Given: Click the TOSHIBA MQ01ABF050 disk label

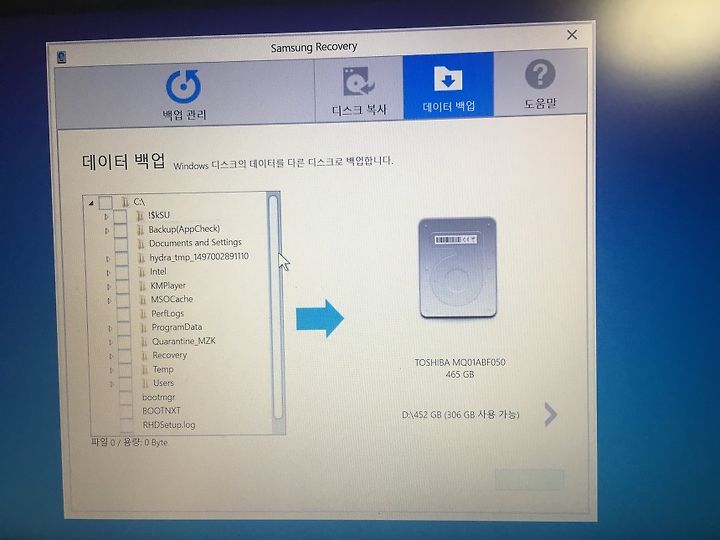Looking at the screenshot, I should point(460,362).
